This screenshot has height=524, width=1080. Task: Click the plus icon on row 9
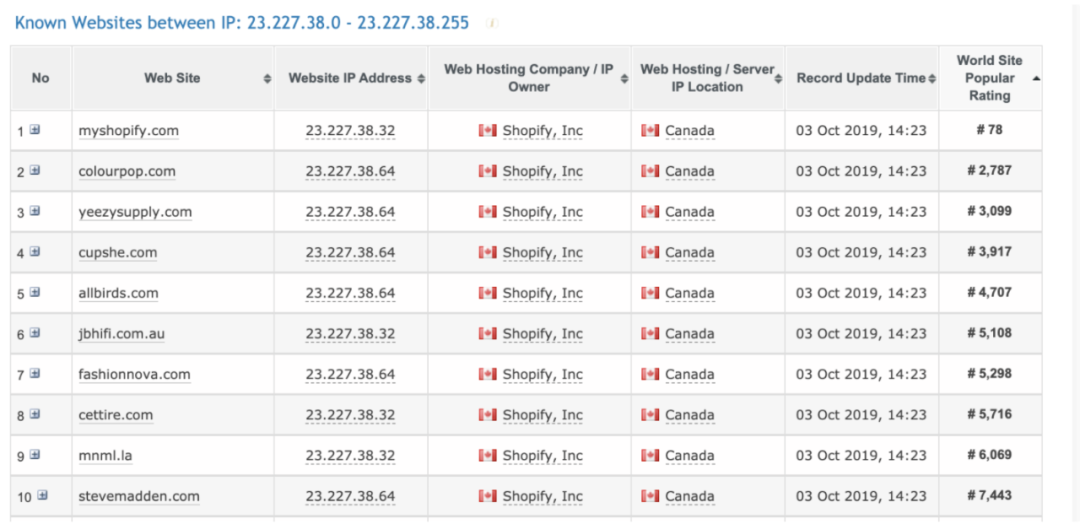click(x=35, y=455)
